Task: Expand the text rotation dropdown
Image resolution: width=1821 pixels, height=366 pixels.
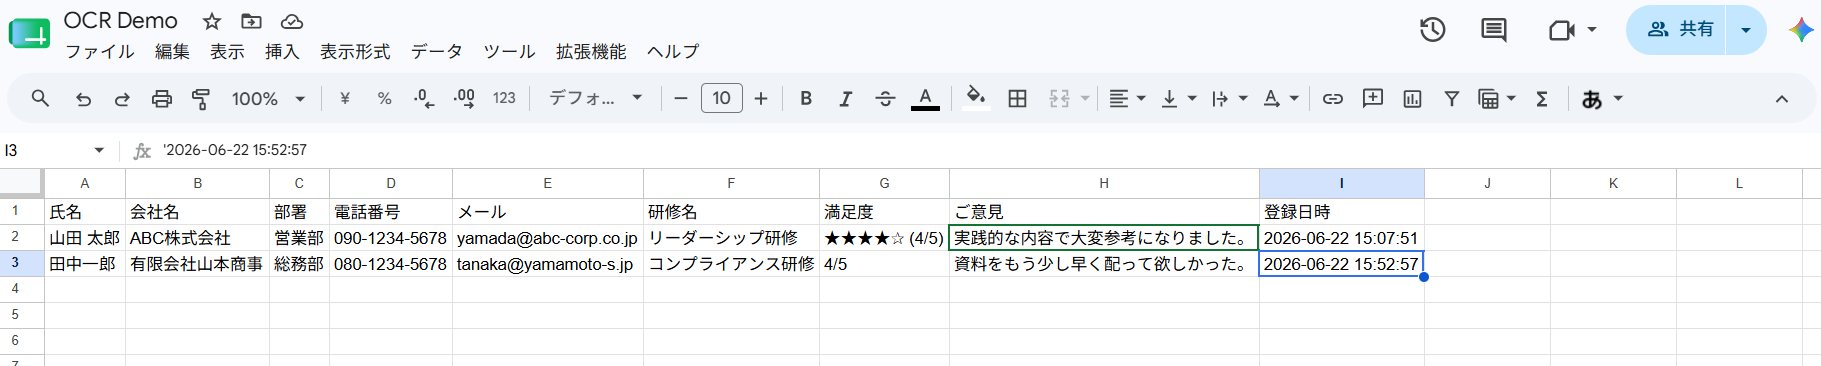Action: click(1294, 99)
